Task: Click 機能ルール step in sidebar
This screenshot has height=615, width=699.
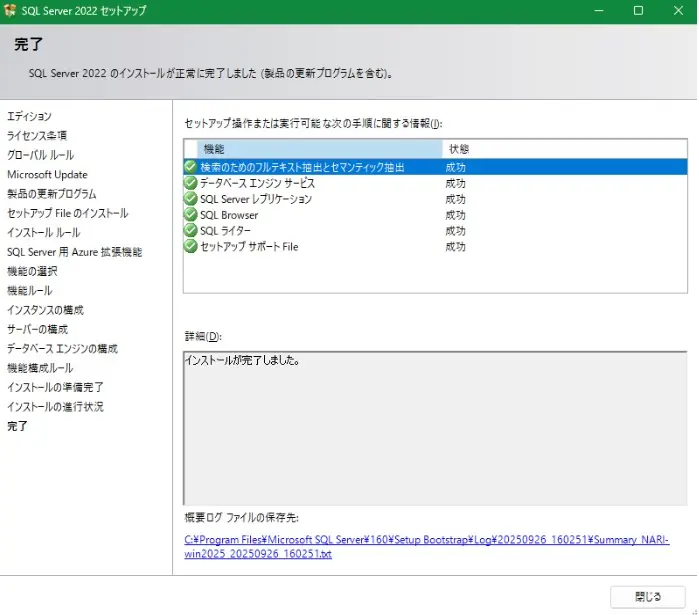Action: click(29, 291)
